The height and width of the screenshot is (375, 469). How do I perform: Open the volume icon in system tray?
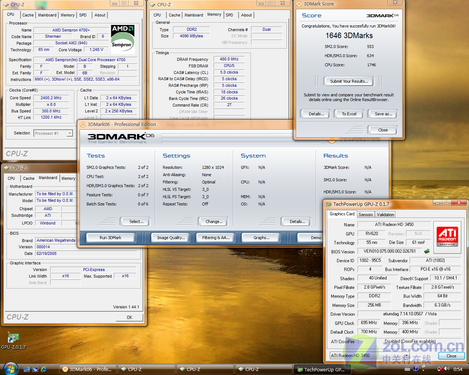point(447,369)
